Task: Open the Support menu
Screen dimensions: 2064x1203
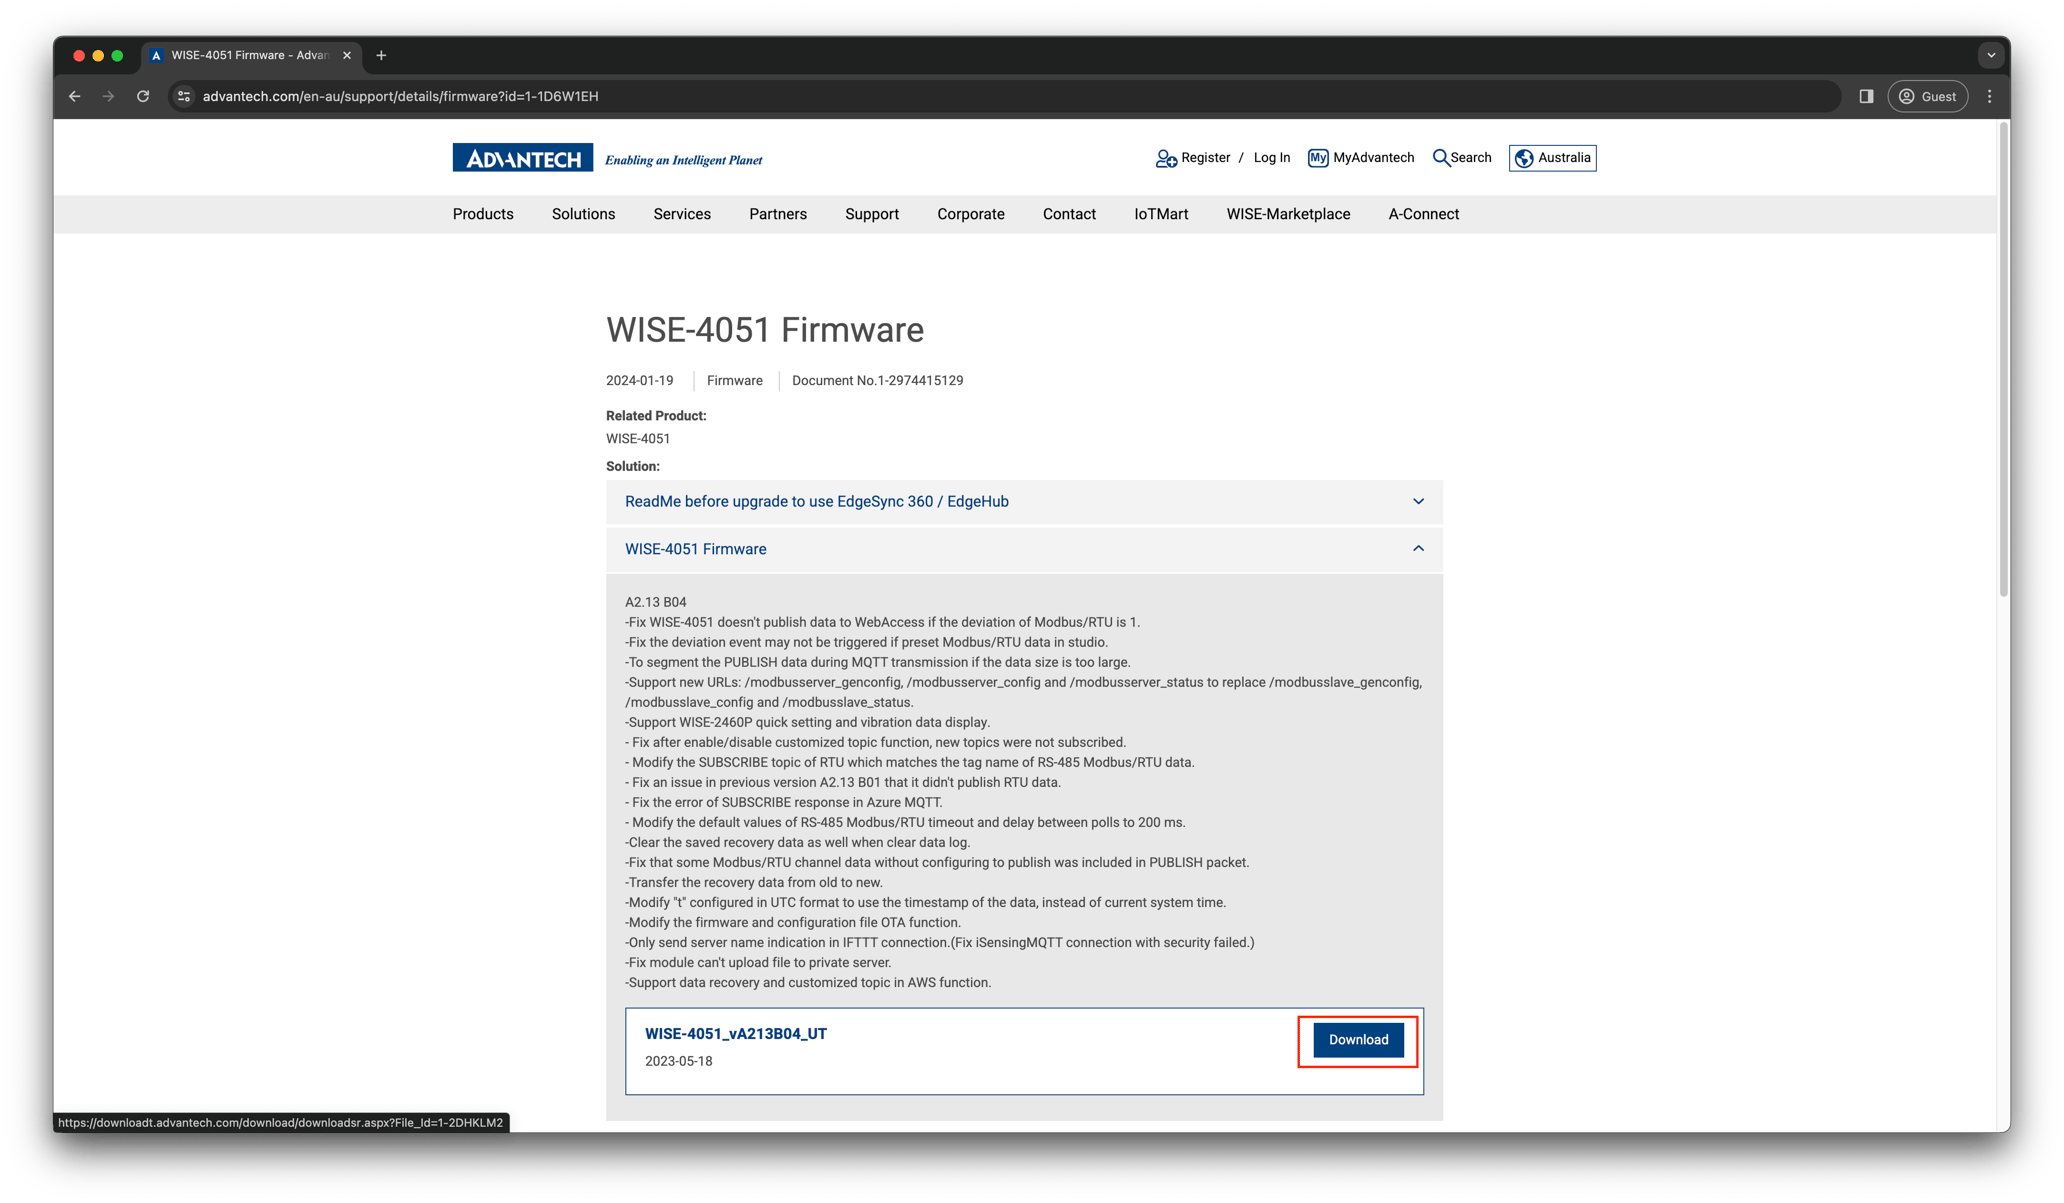Action: [x=871, y=213]
